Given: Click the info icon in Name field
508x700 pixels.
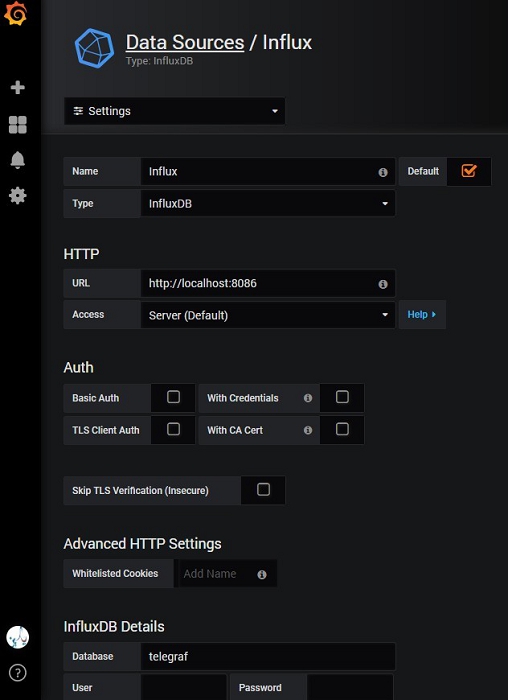Looking at the screenshot, I should [x=383, y=172].
